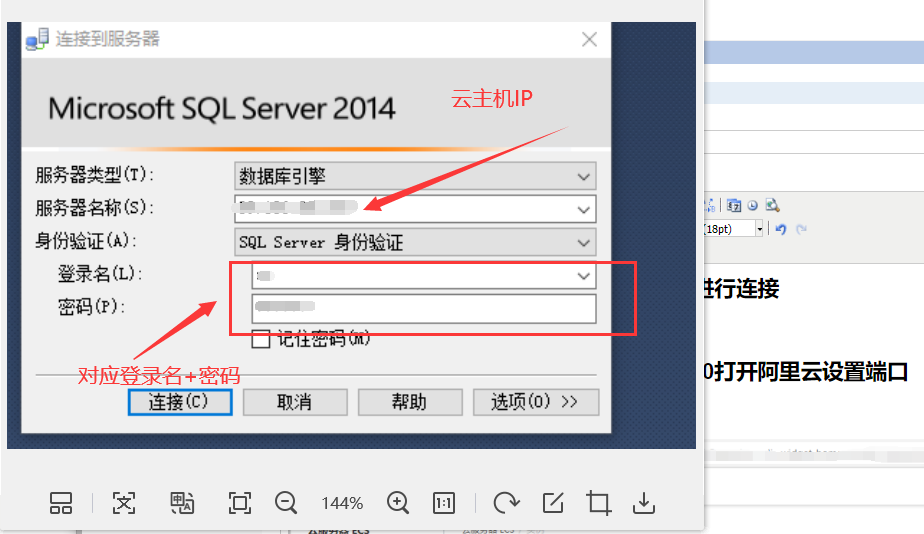Click the 144% zoom level text

coord(342,503)
